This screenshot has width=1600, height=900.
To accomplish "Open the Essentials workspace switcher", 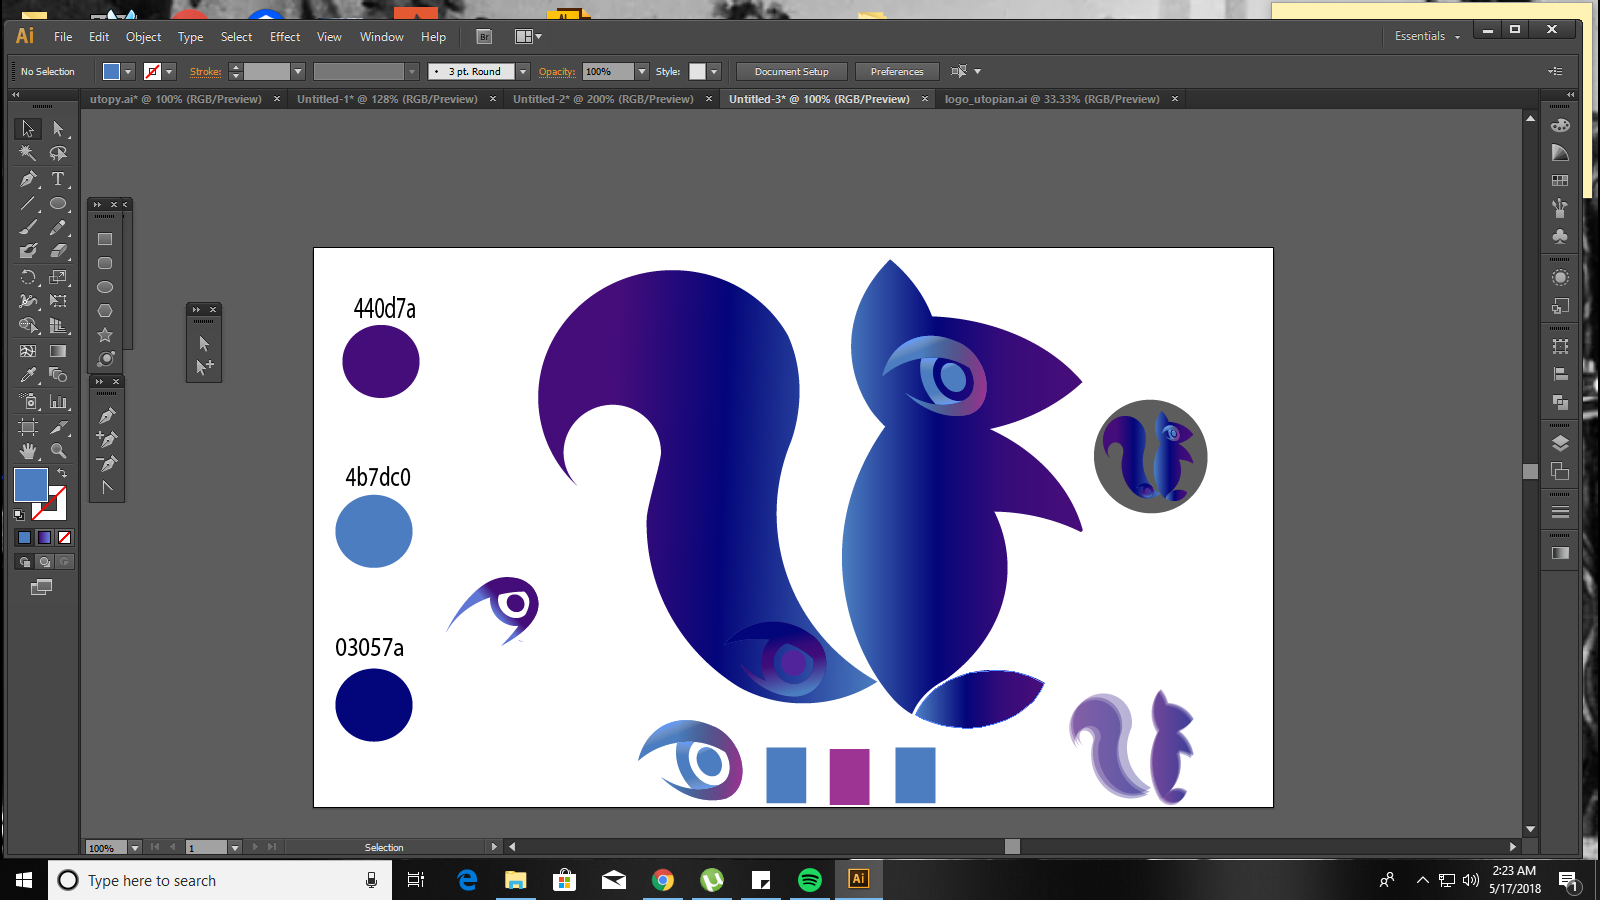I will point(1425,36).
